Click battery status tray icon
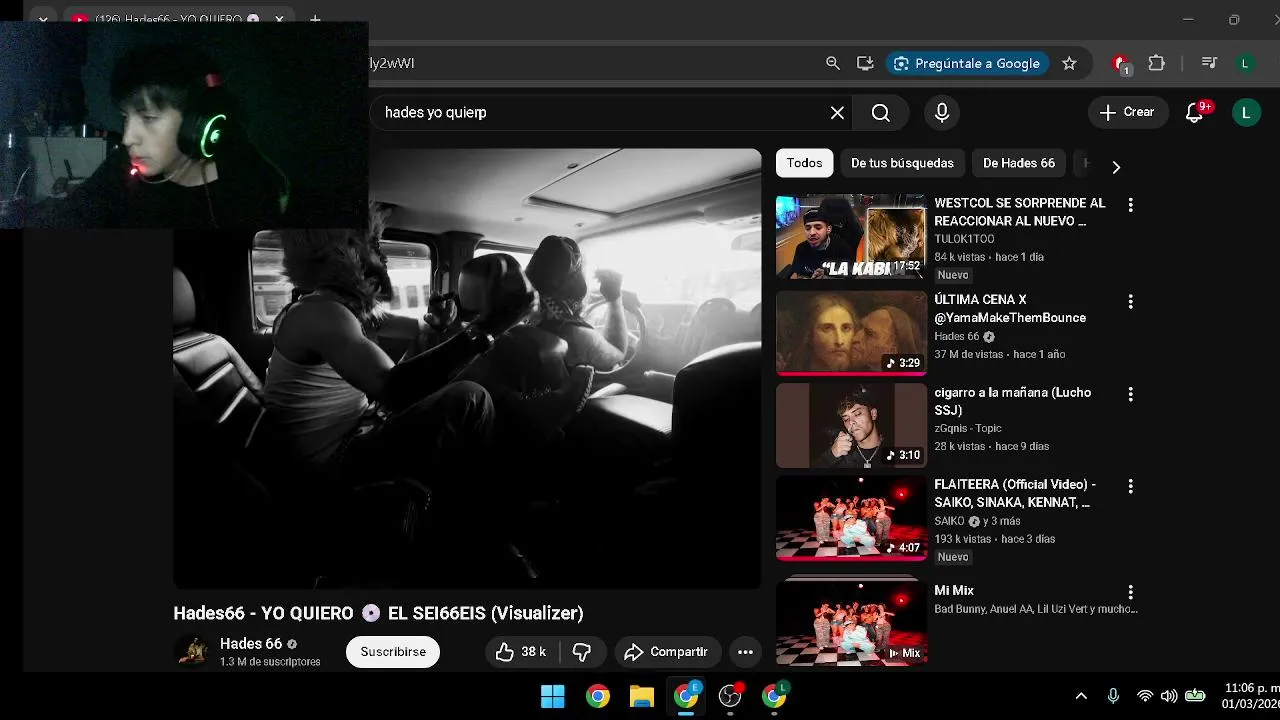1280x720 pixels. coord(1195,696)
